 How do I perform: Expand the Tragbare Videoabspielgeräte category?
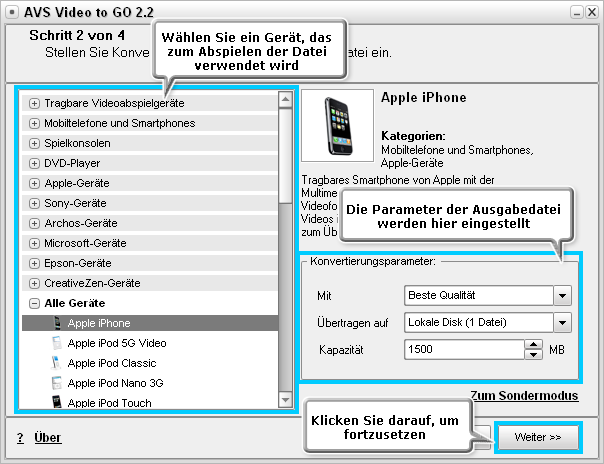pyautogui.click(x=34, y=103)
